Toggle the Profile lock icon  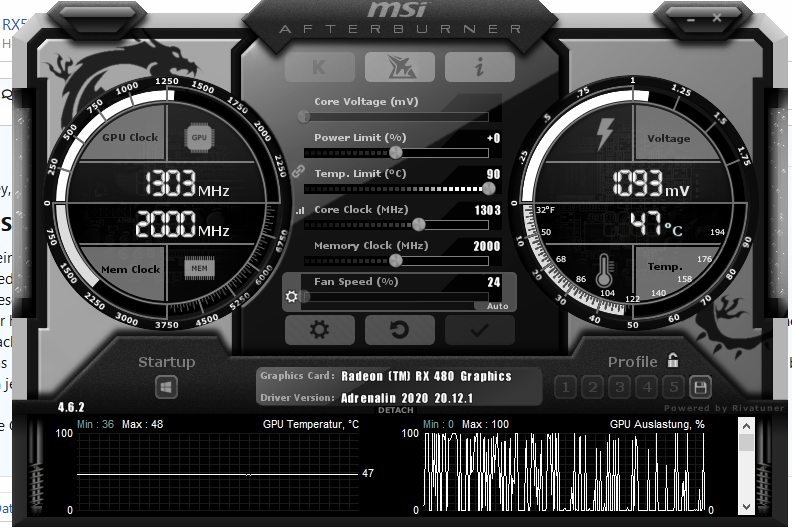[x=673, y=360]
